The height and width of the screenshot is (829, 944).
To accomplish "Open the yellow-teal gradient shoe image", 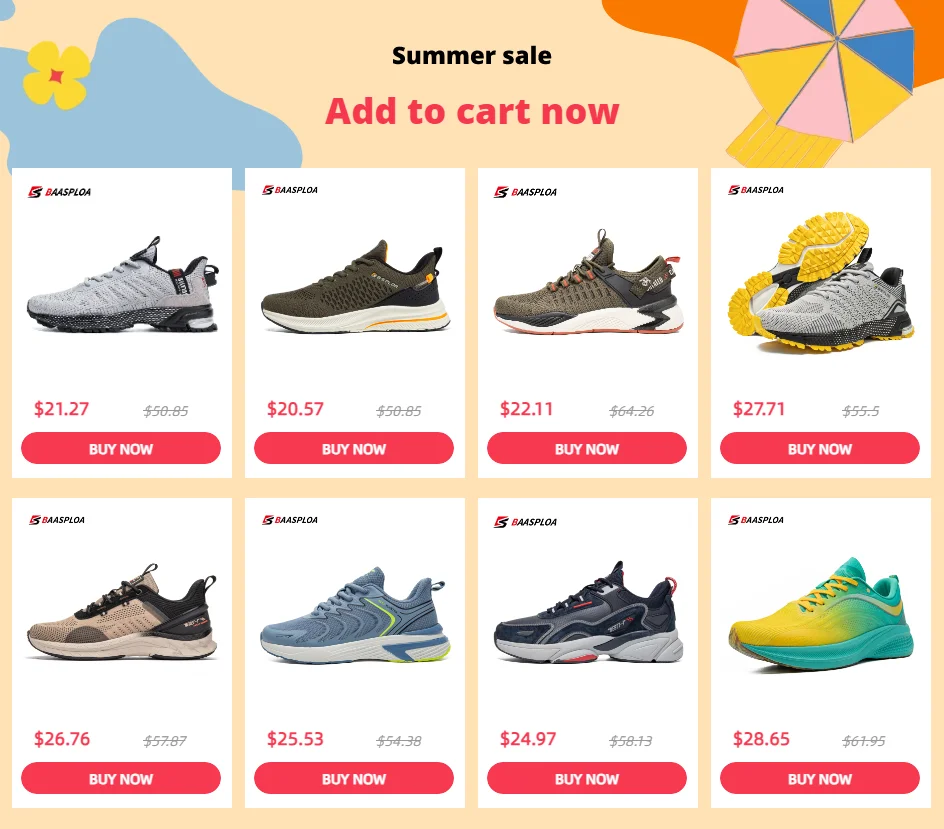I will (x=821, y=614).
